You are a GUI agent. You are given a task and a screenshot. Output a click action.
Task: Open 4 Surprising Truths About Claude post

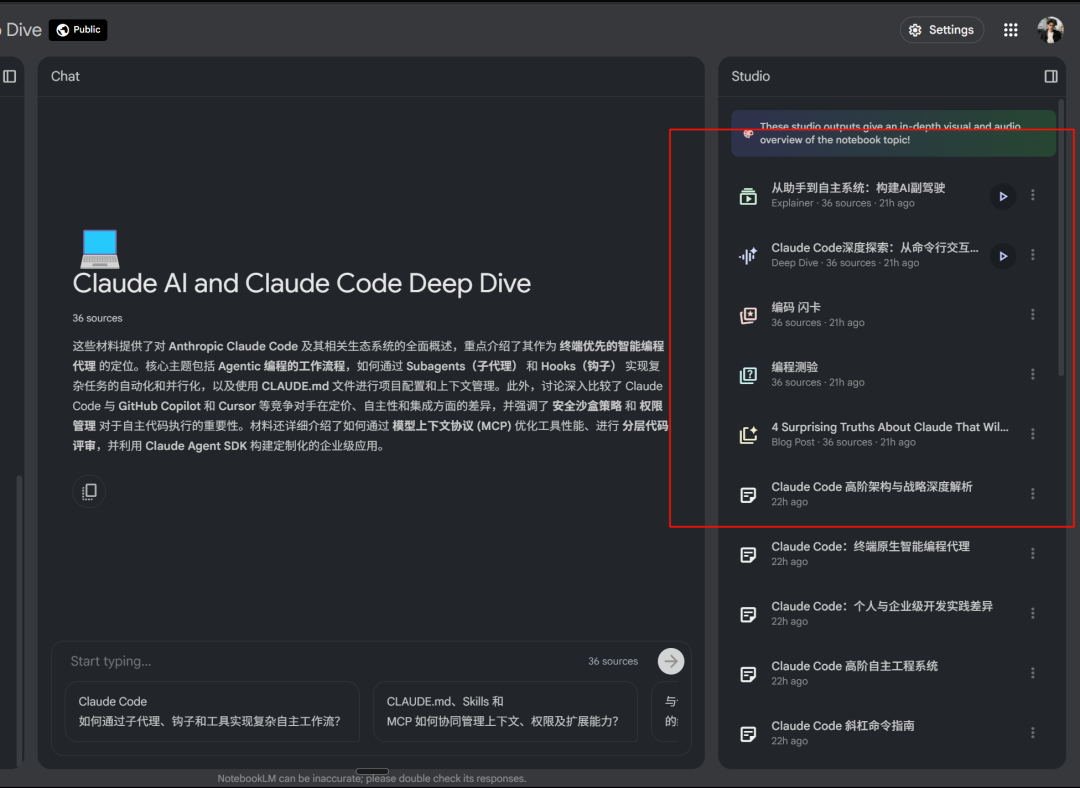coord(889,427)
